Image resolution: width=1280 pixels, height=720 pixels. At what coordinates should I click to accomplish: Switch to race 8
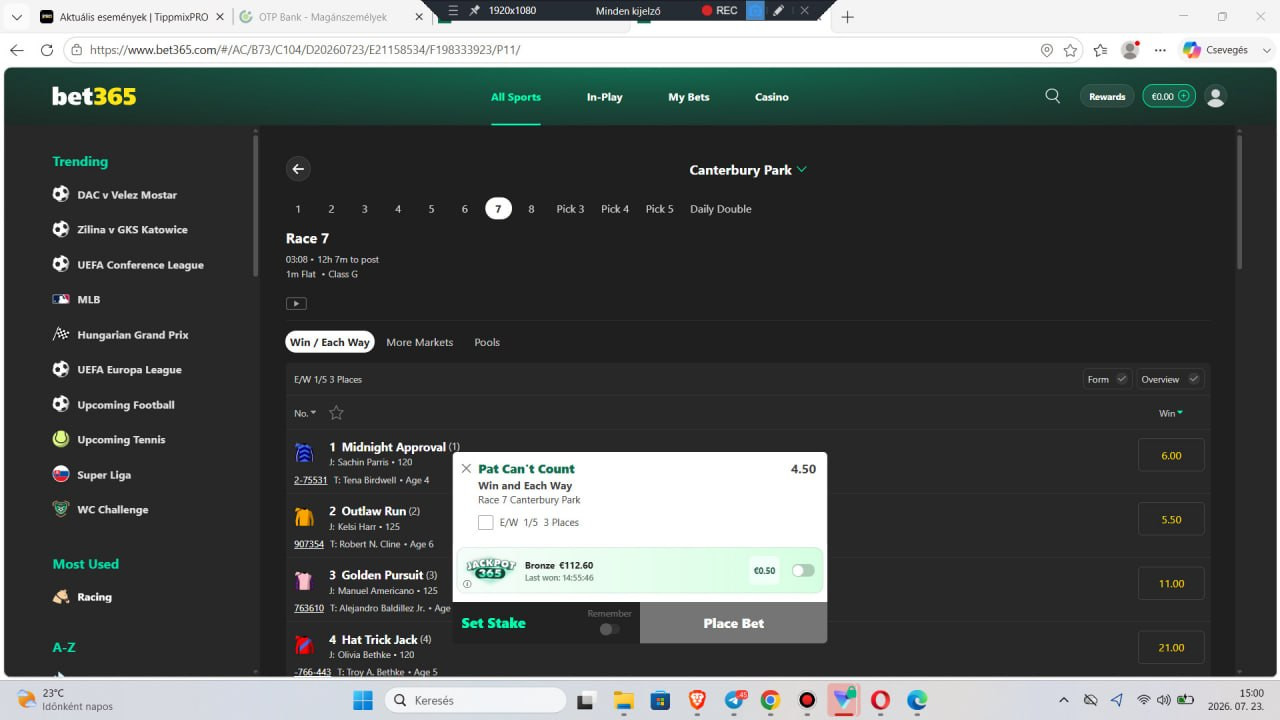(531, 209)
